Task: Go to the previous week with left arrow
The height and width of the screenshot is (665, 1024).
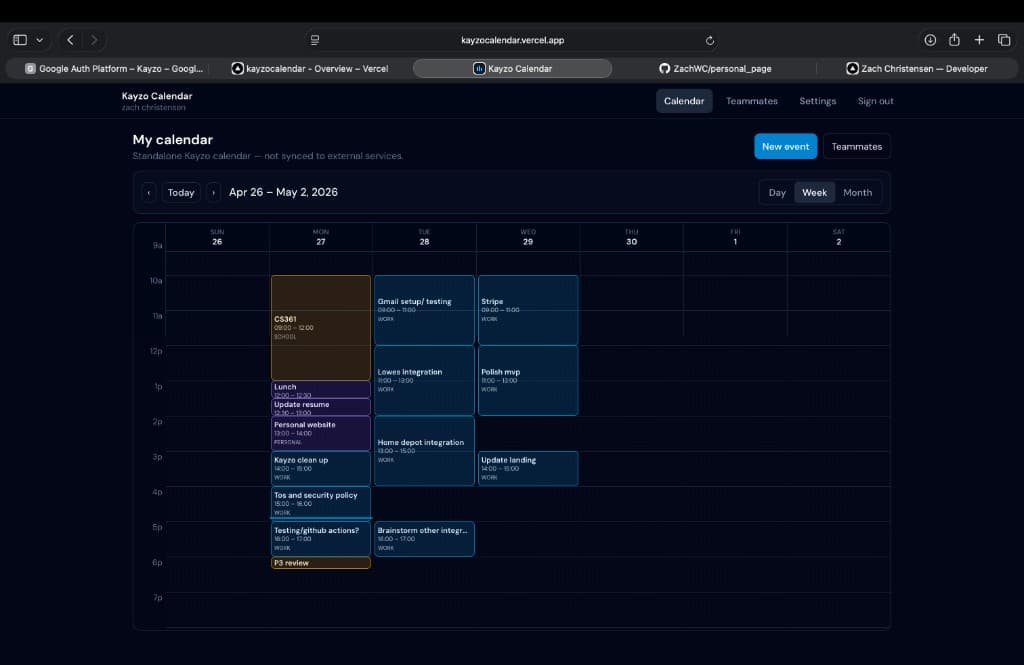Action: (148, 192)
